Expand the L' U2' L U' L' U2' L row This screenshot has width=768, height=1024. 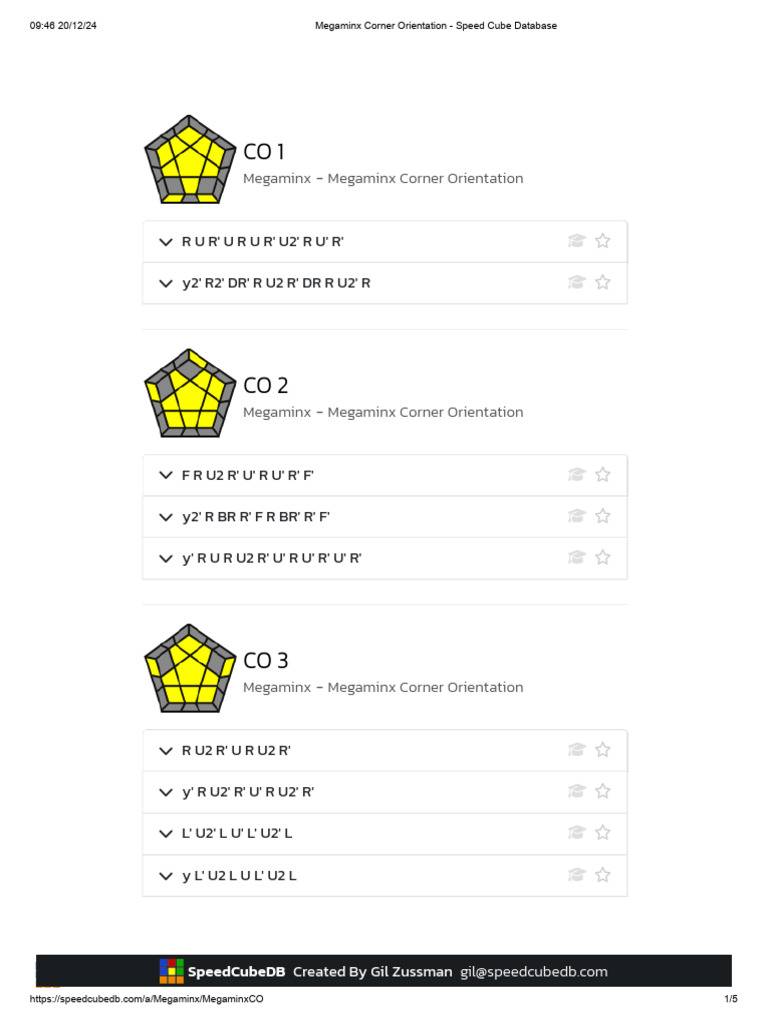pyautogui.click(x=166, y=833)
